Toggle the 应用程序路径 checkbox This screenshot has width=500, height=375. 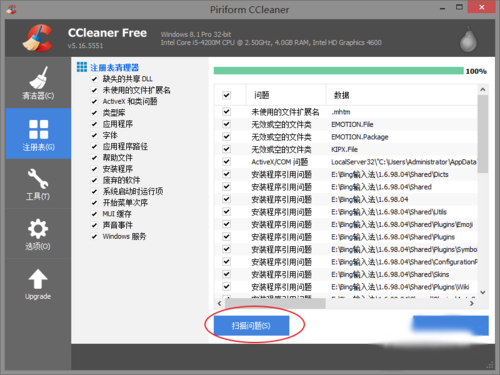coord(94,147)
